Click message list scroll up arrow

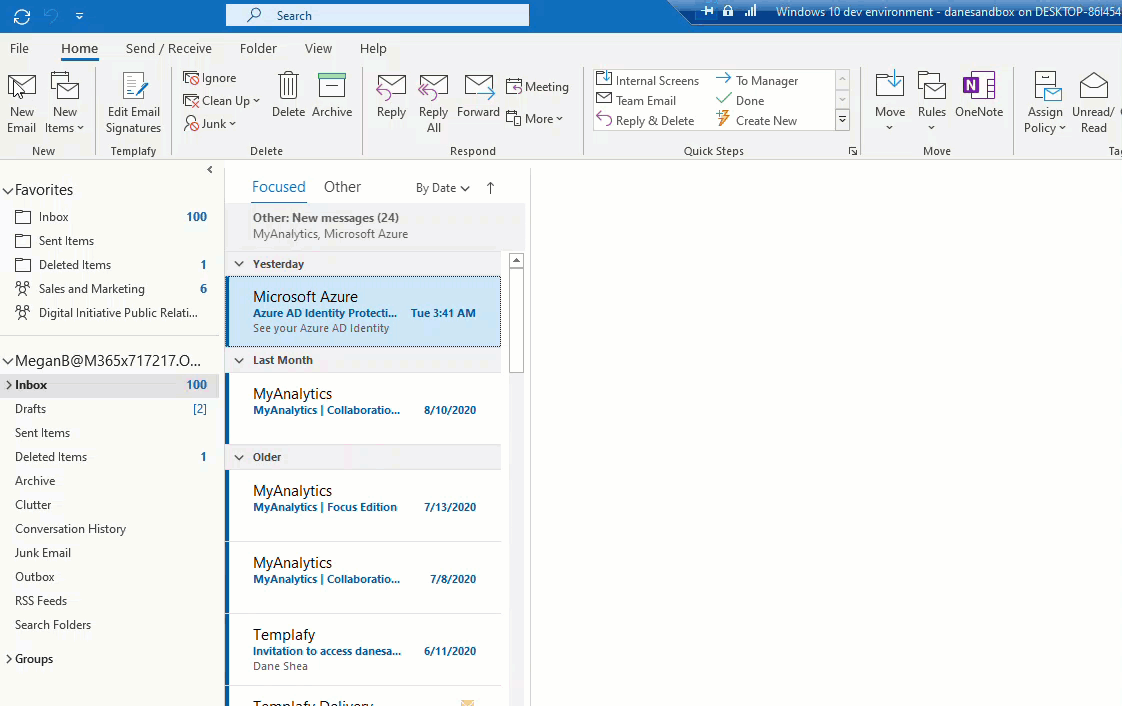(516, 260)
